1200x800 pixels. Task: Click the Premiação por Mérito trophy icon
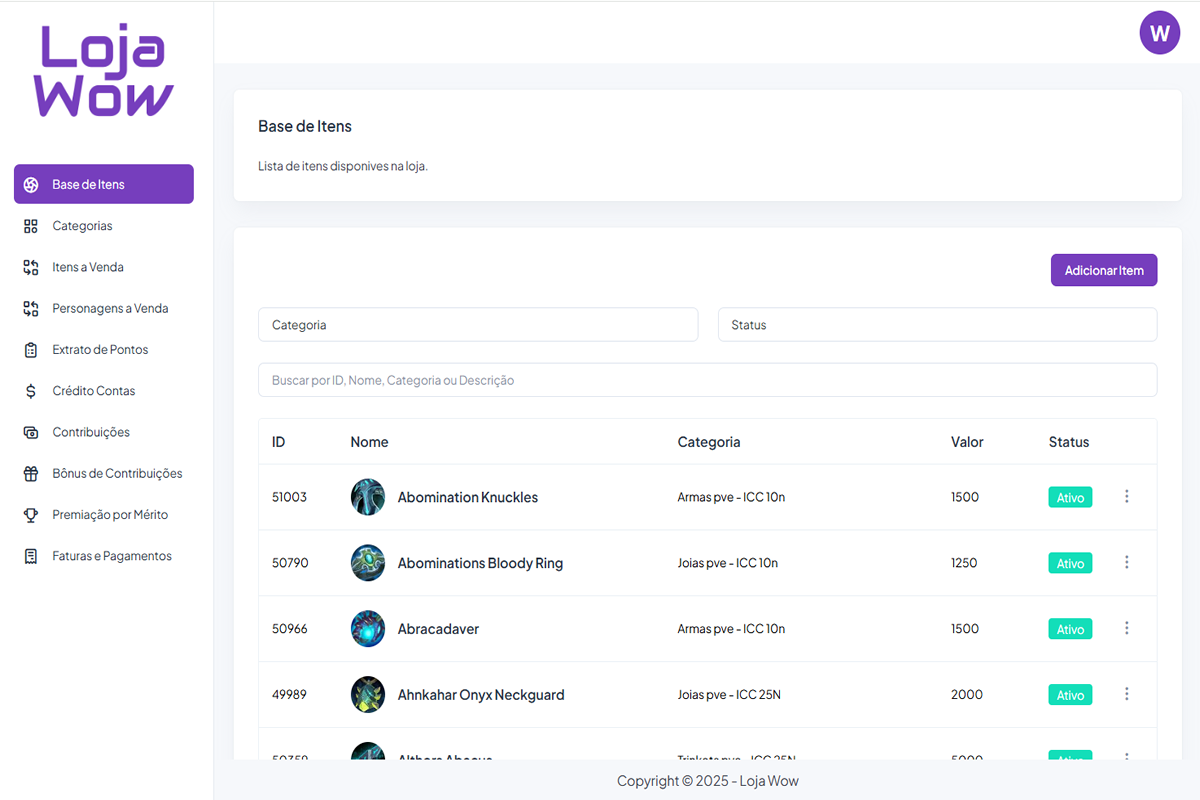click(x=31, y=515)
